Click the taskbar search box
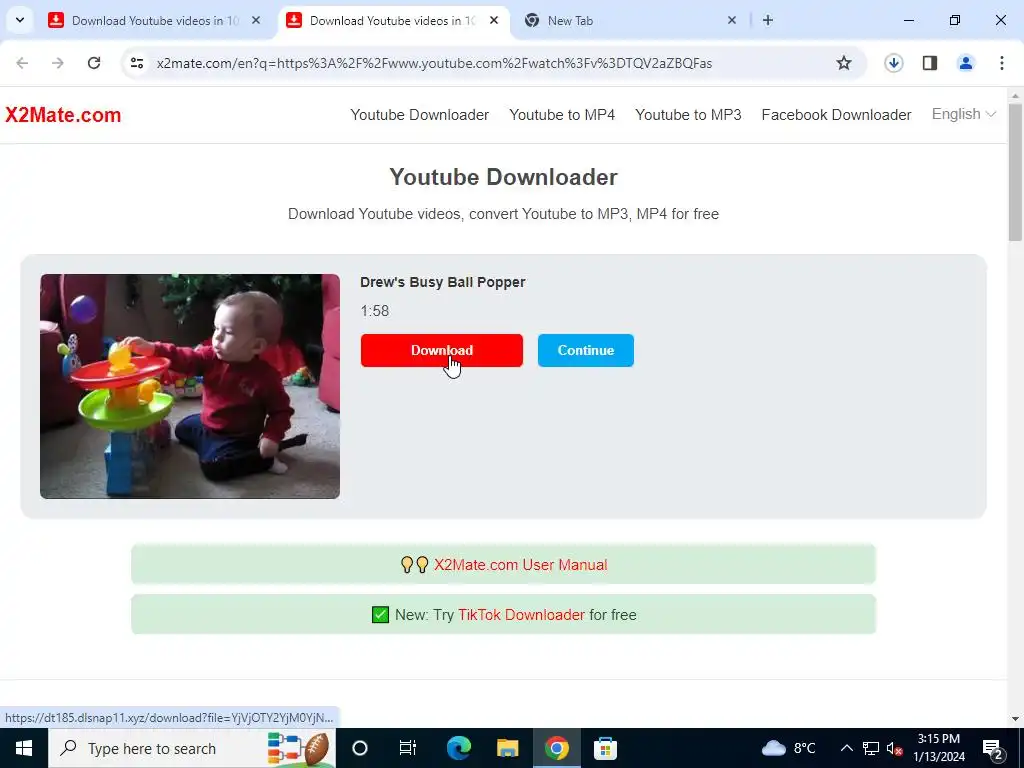Image resolution: width=1024 pixels, height=768 pixels. [193, 748]
